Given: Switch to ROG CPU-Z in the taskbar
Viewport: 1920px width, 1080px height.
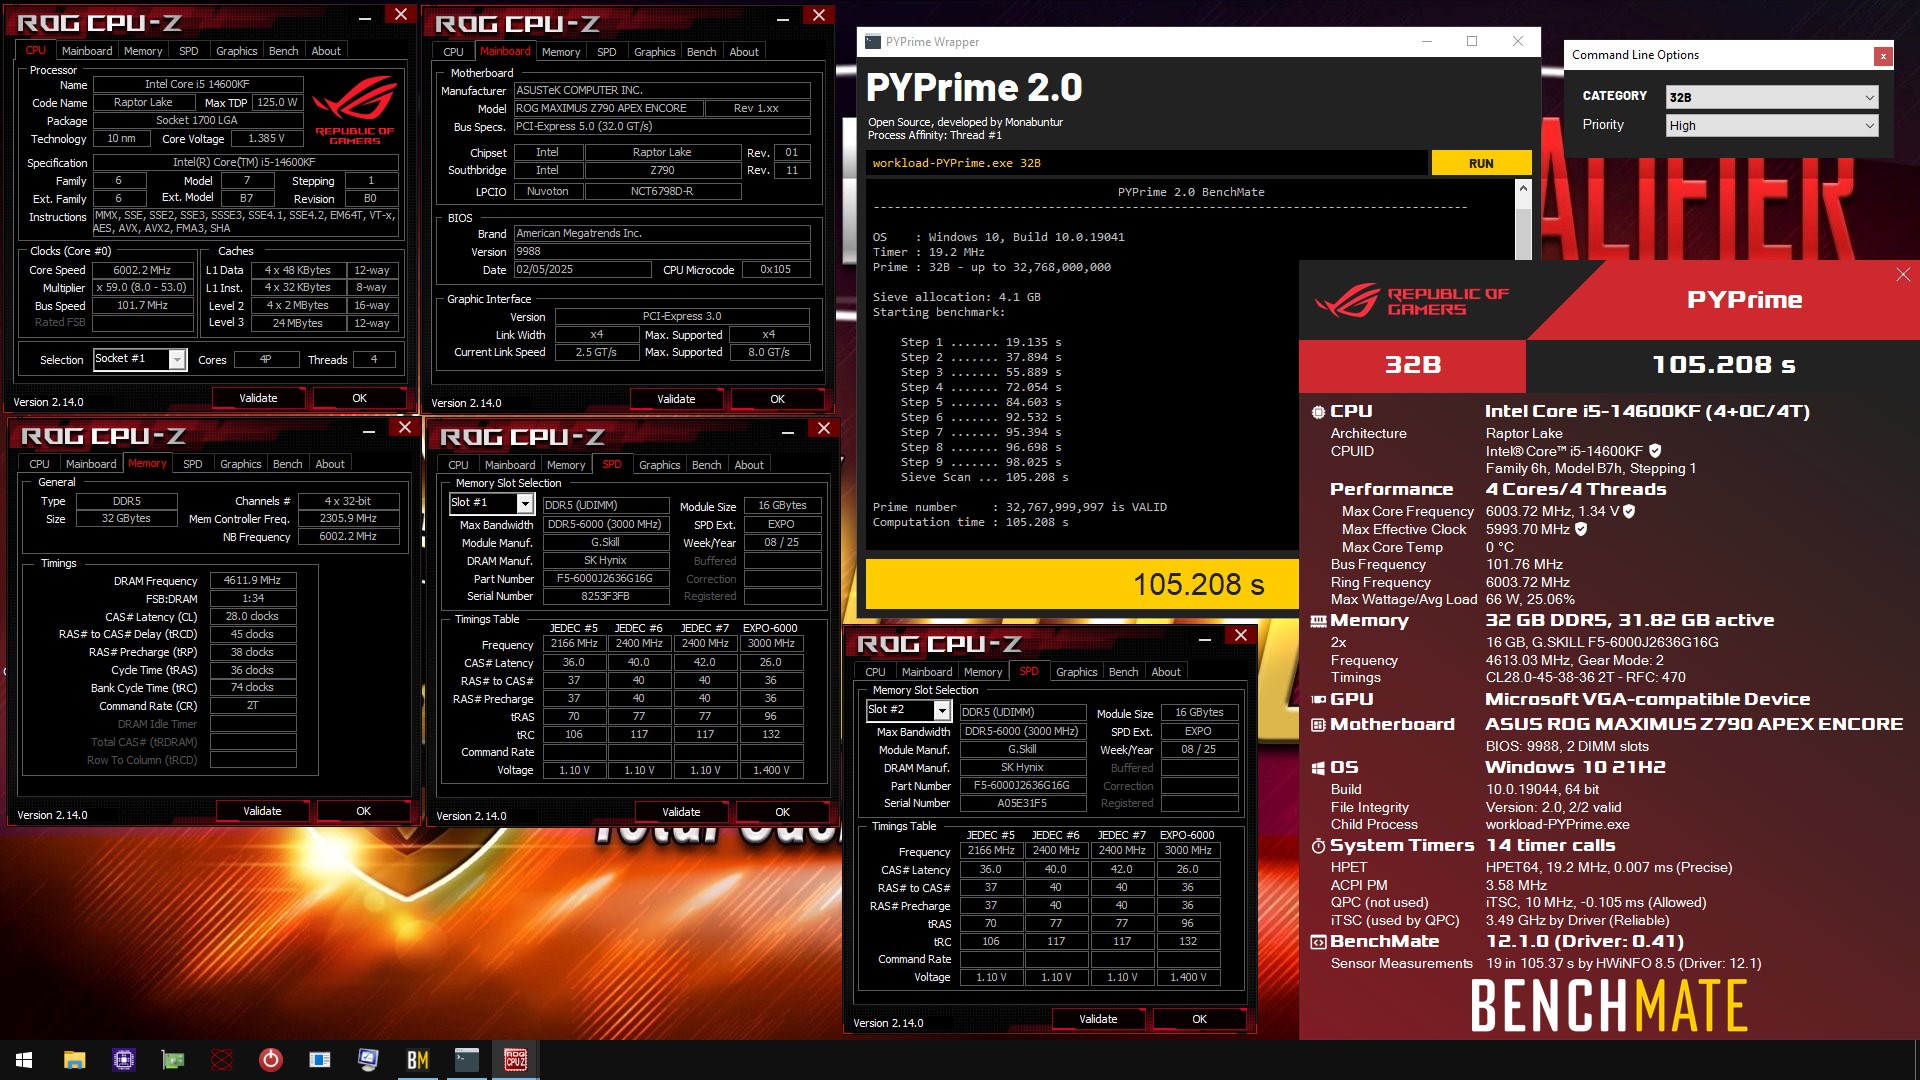Looking at the screenshot, I should (516, 1060).
